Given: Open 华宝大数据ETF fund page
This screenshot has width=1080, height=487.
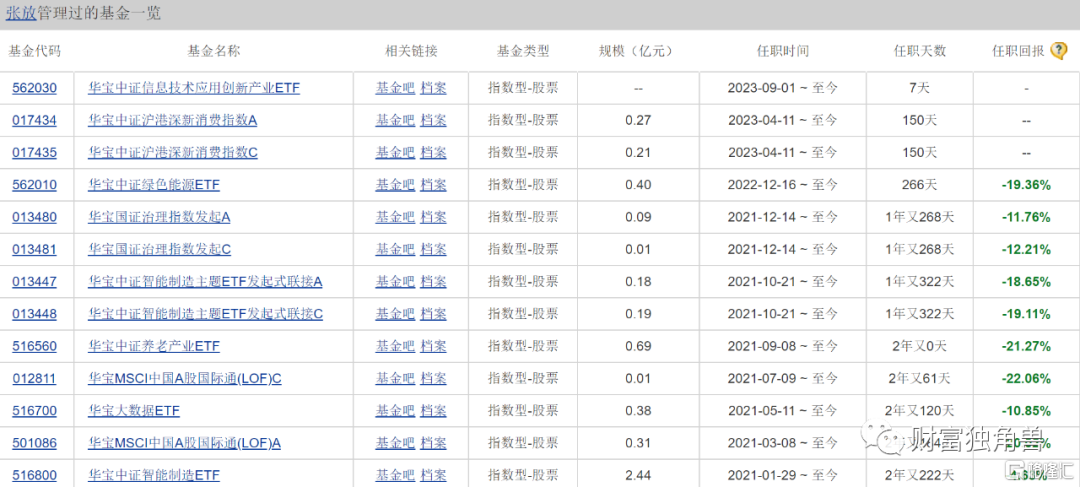Looking at the screenshot, I should pyautogui.click(x=134, y=411).
